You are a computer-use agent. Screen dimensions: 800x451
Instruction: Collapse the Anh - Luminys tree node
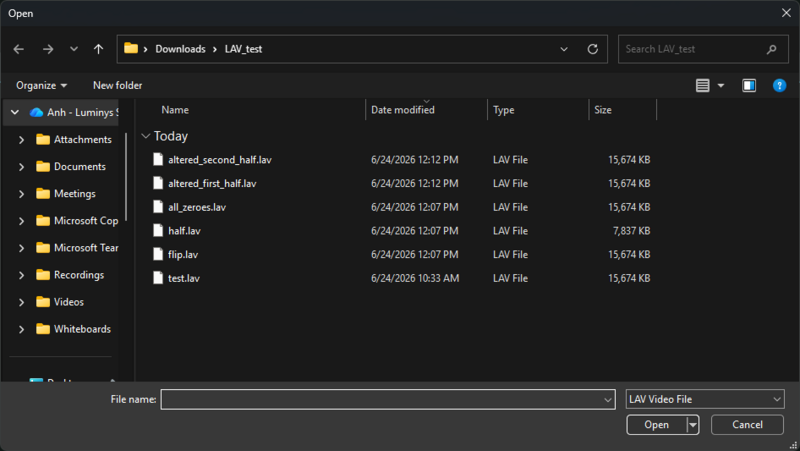[15, 112]
